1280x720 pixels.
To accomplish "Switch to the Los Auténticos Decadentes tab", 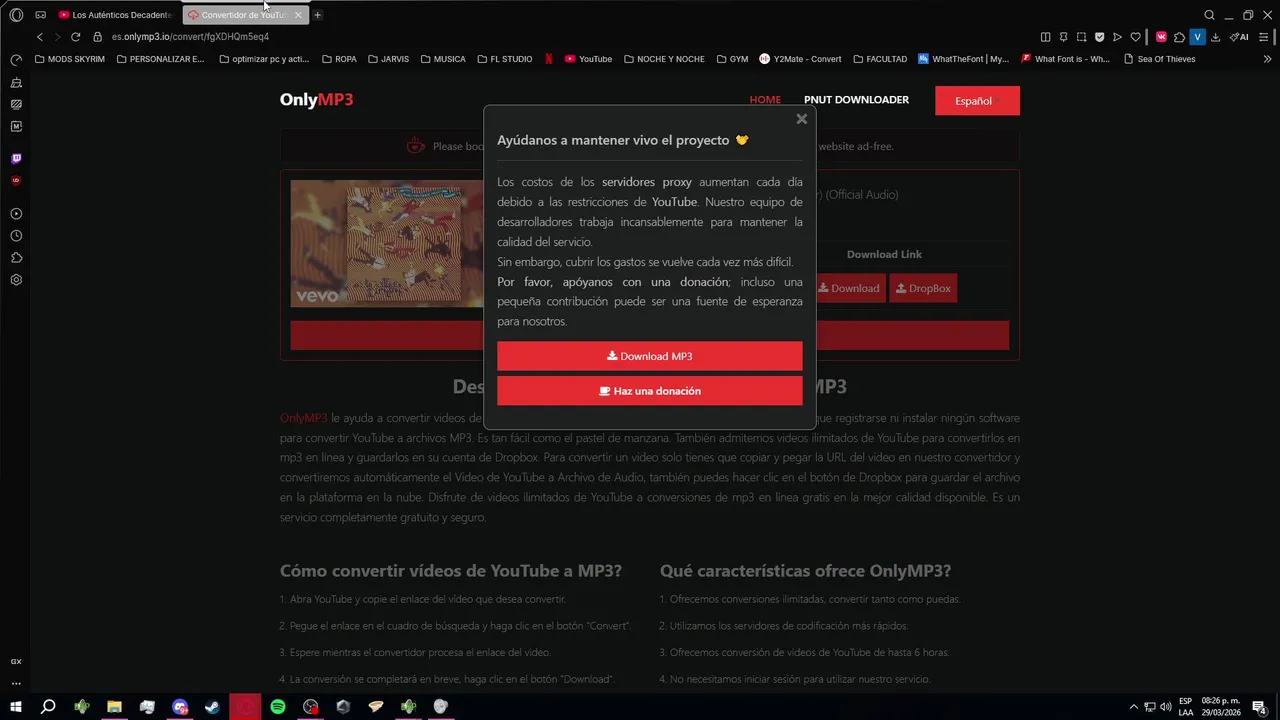I will (115, 15).
